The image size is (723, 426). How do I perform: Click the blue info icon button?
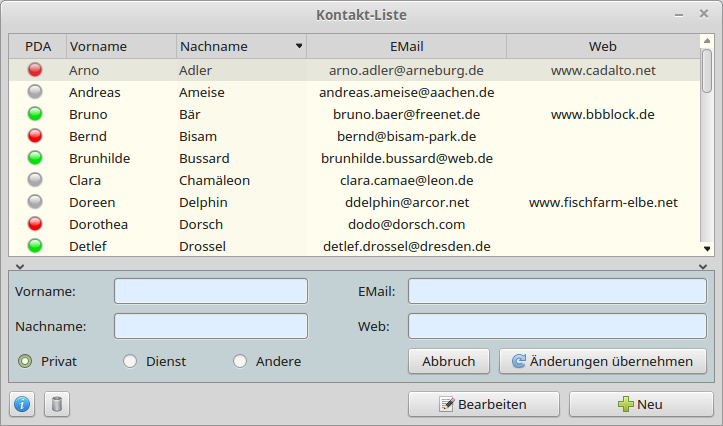(x=22, y=404)
